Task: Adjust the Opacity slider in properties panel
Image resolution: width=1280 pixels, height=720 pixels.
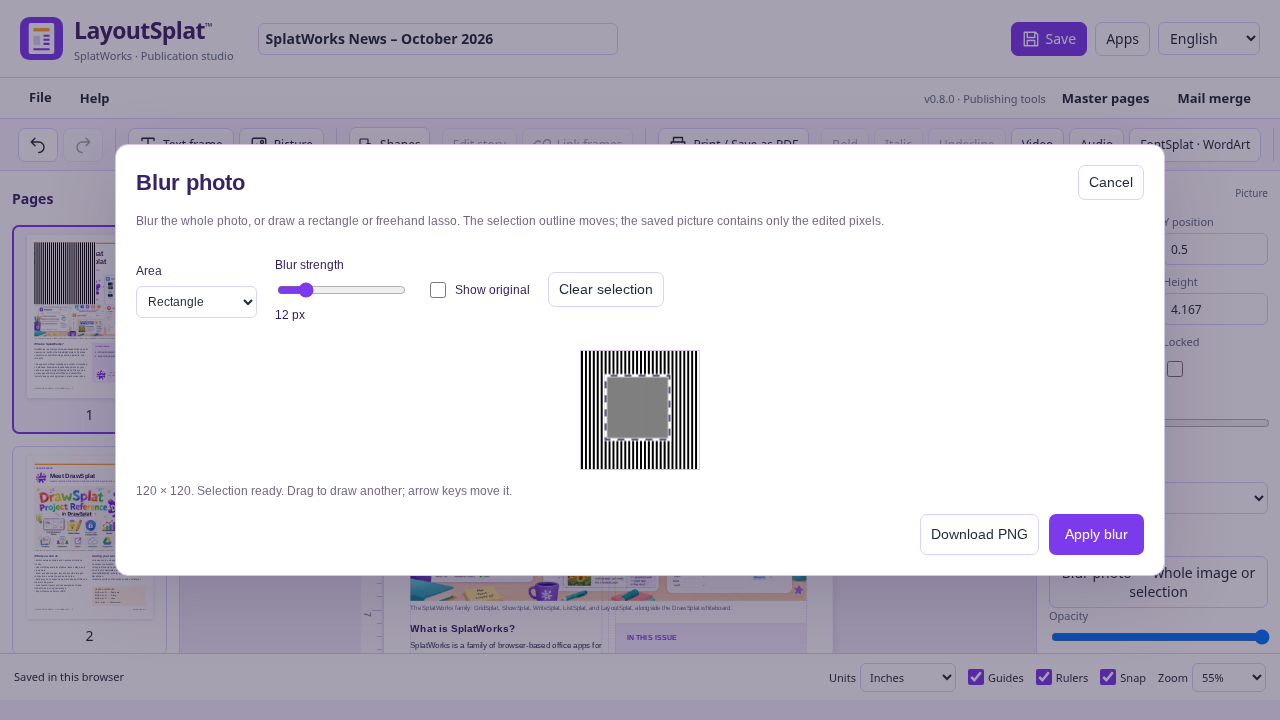Action: [x=1160, y=637]
